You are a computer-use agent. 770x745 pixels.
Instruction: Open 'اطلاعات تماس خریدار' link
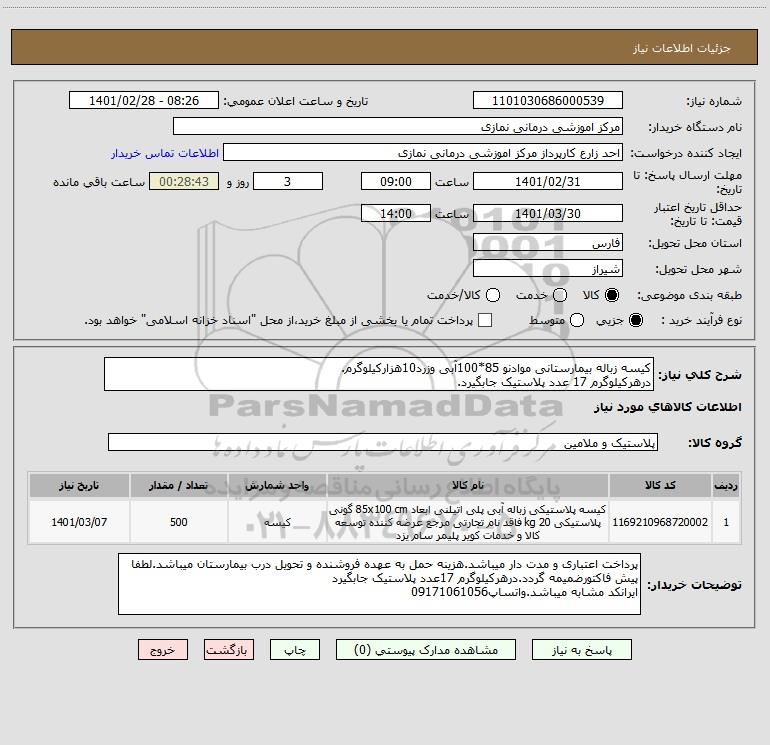pos(165,153)
